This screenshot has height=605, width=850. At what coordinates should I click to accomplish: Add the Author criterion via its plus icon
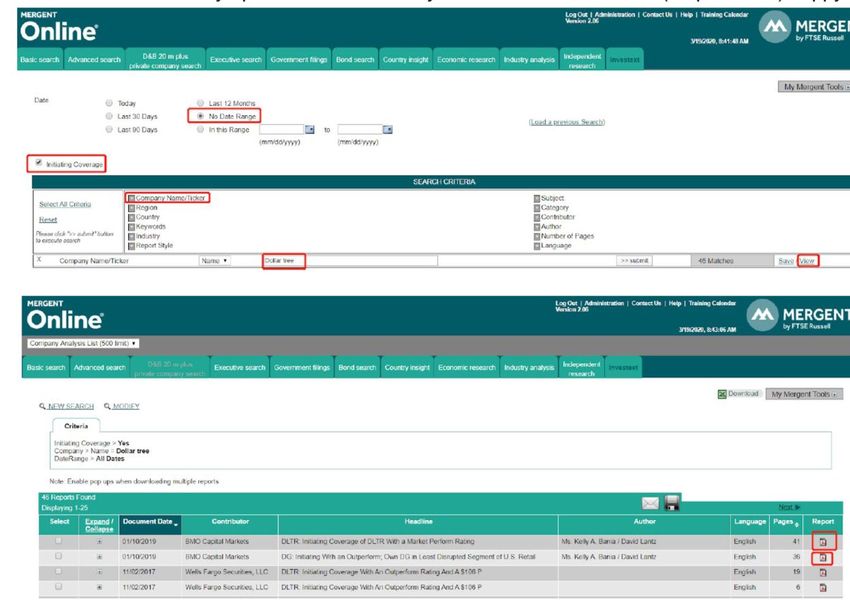537,227
